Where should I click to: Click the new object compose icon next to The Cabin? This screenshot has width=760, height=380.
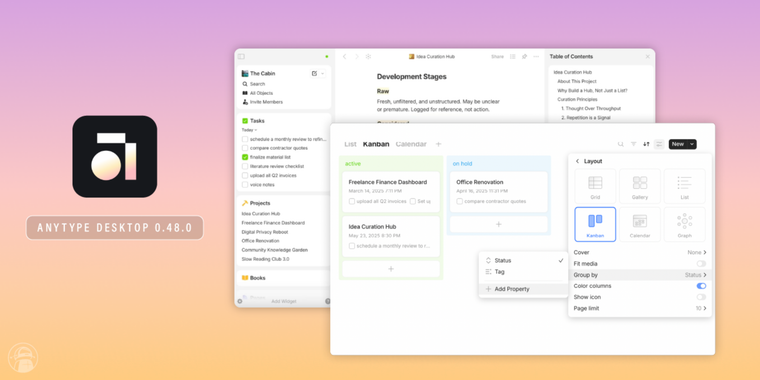pyautogui.click(x=315, y=73)
